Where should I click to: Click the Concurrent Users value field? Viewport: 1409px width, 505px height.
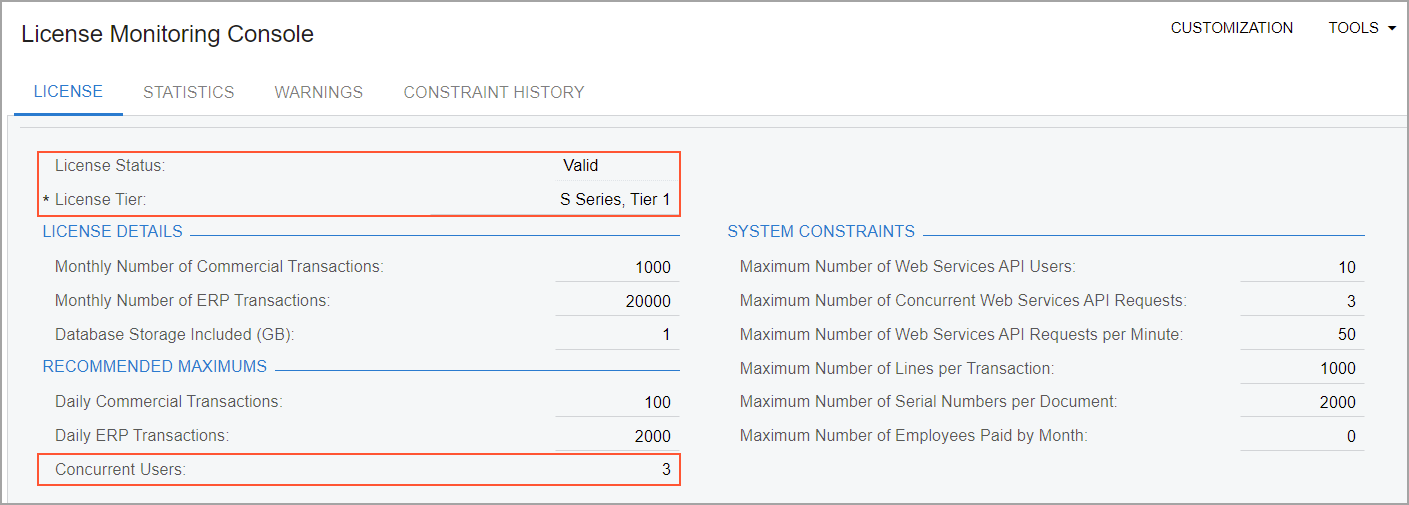click(x=616, y=469)
